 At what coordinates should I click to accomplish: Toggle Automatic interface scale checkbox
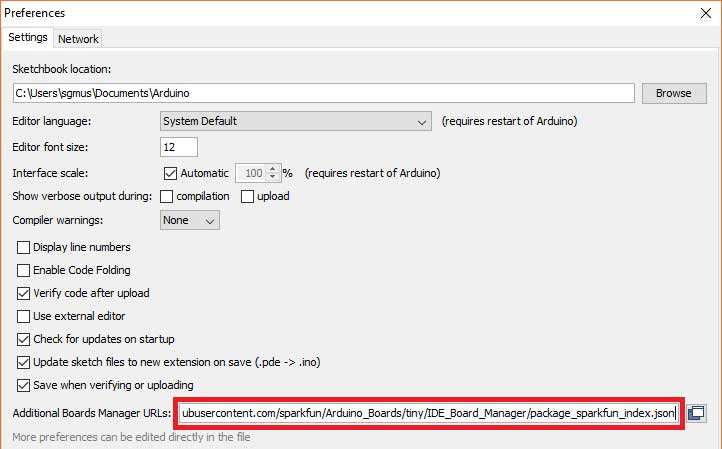(169, 172)
